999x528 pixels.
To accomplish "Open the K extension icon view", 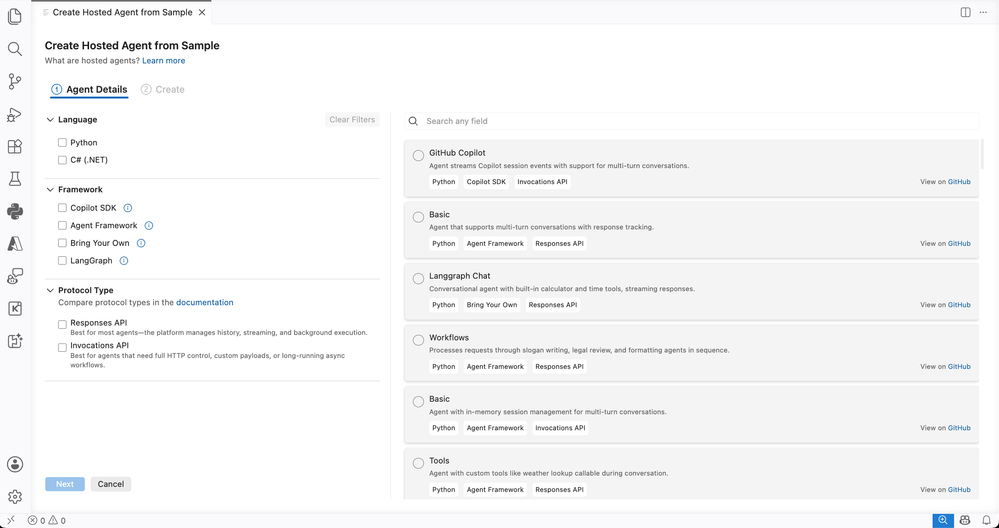I will click(x=15, y=309).
